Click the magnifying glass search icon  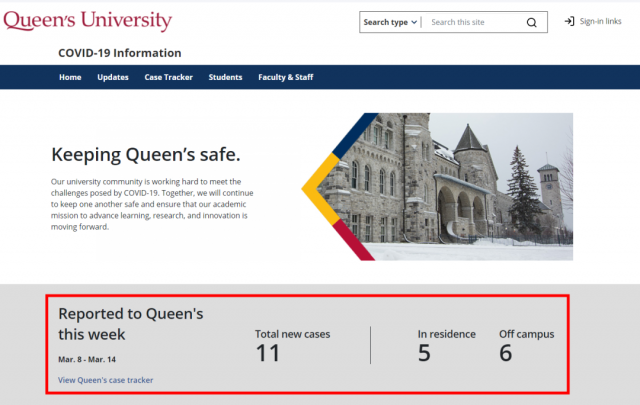point(531,22)
